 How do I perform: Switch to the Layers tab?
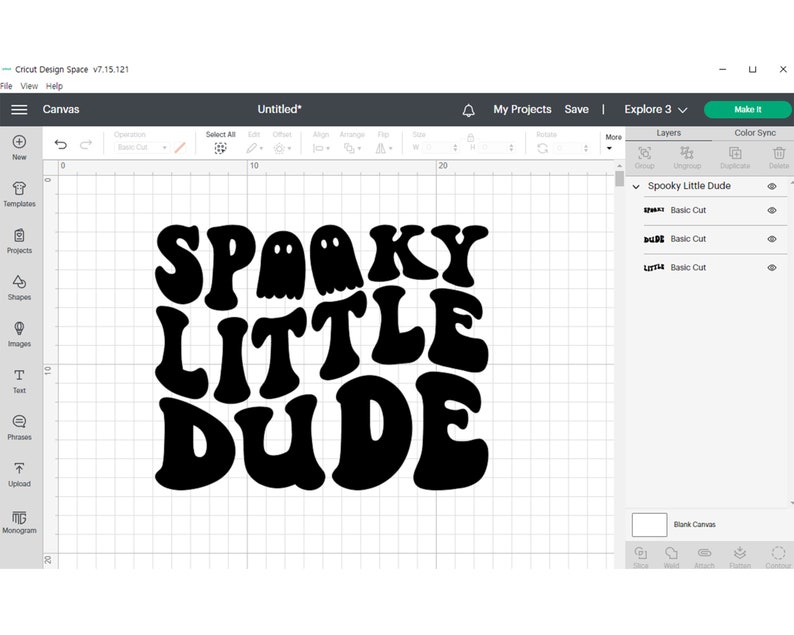pos(668,133)
